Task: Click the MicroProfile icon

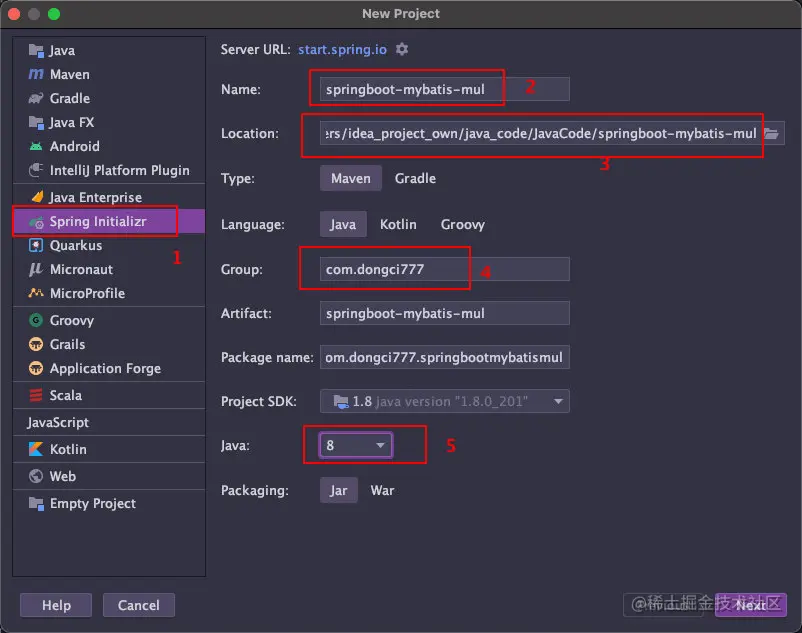Action: tap(36, 293)
